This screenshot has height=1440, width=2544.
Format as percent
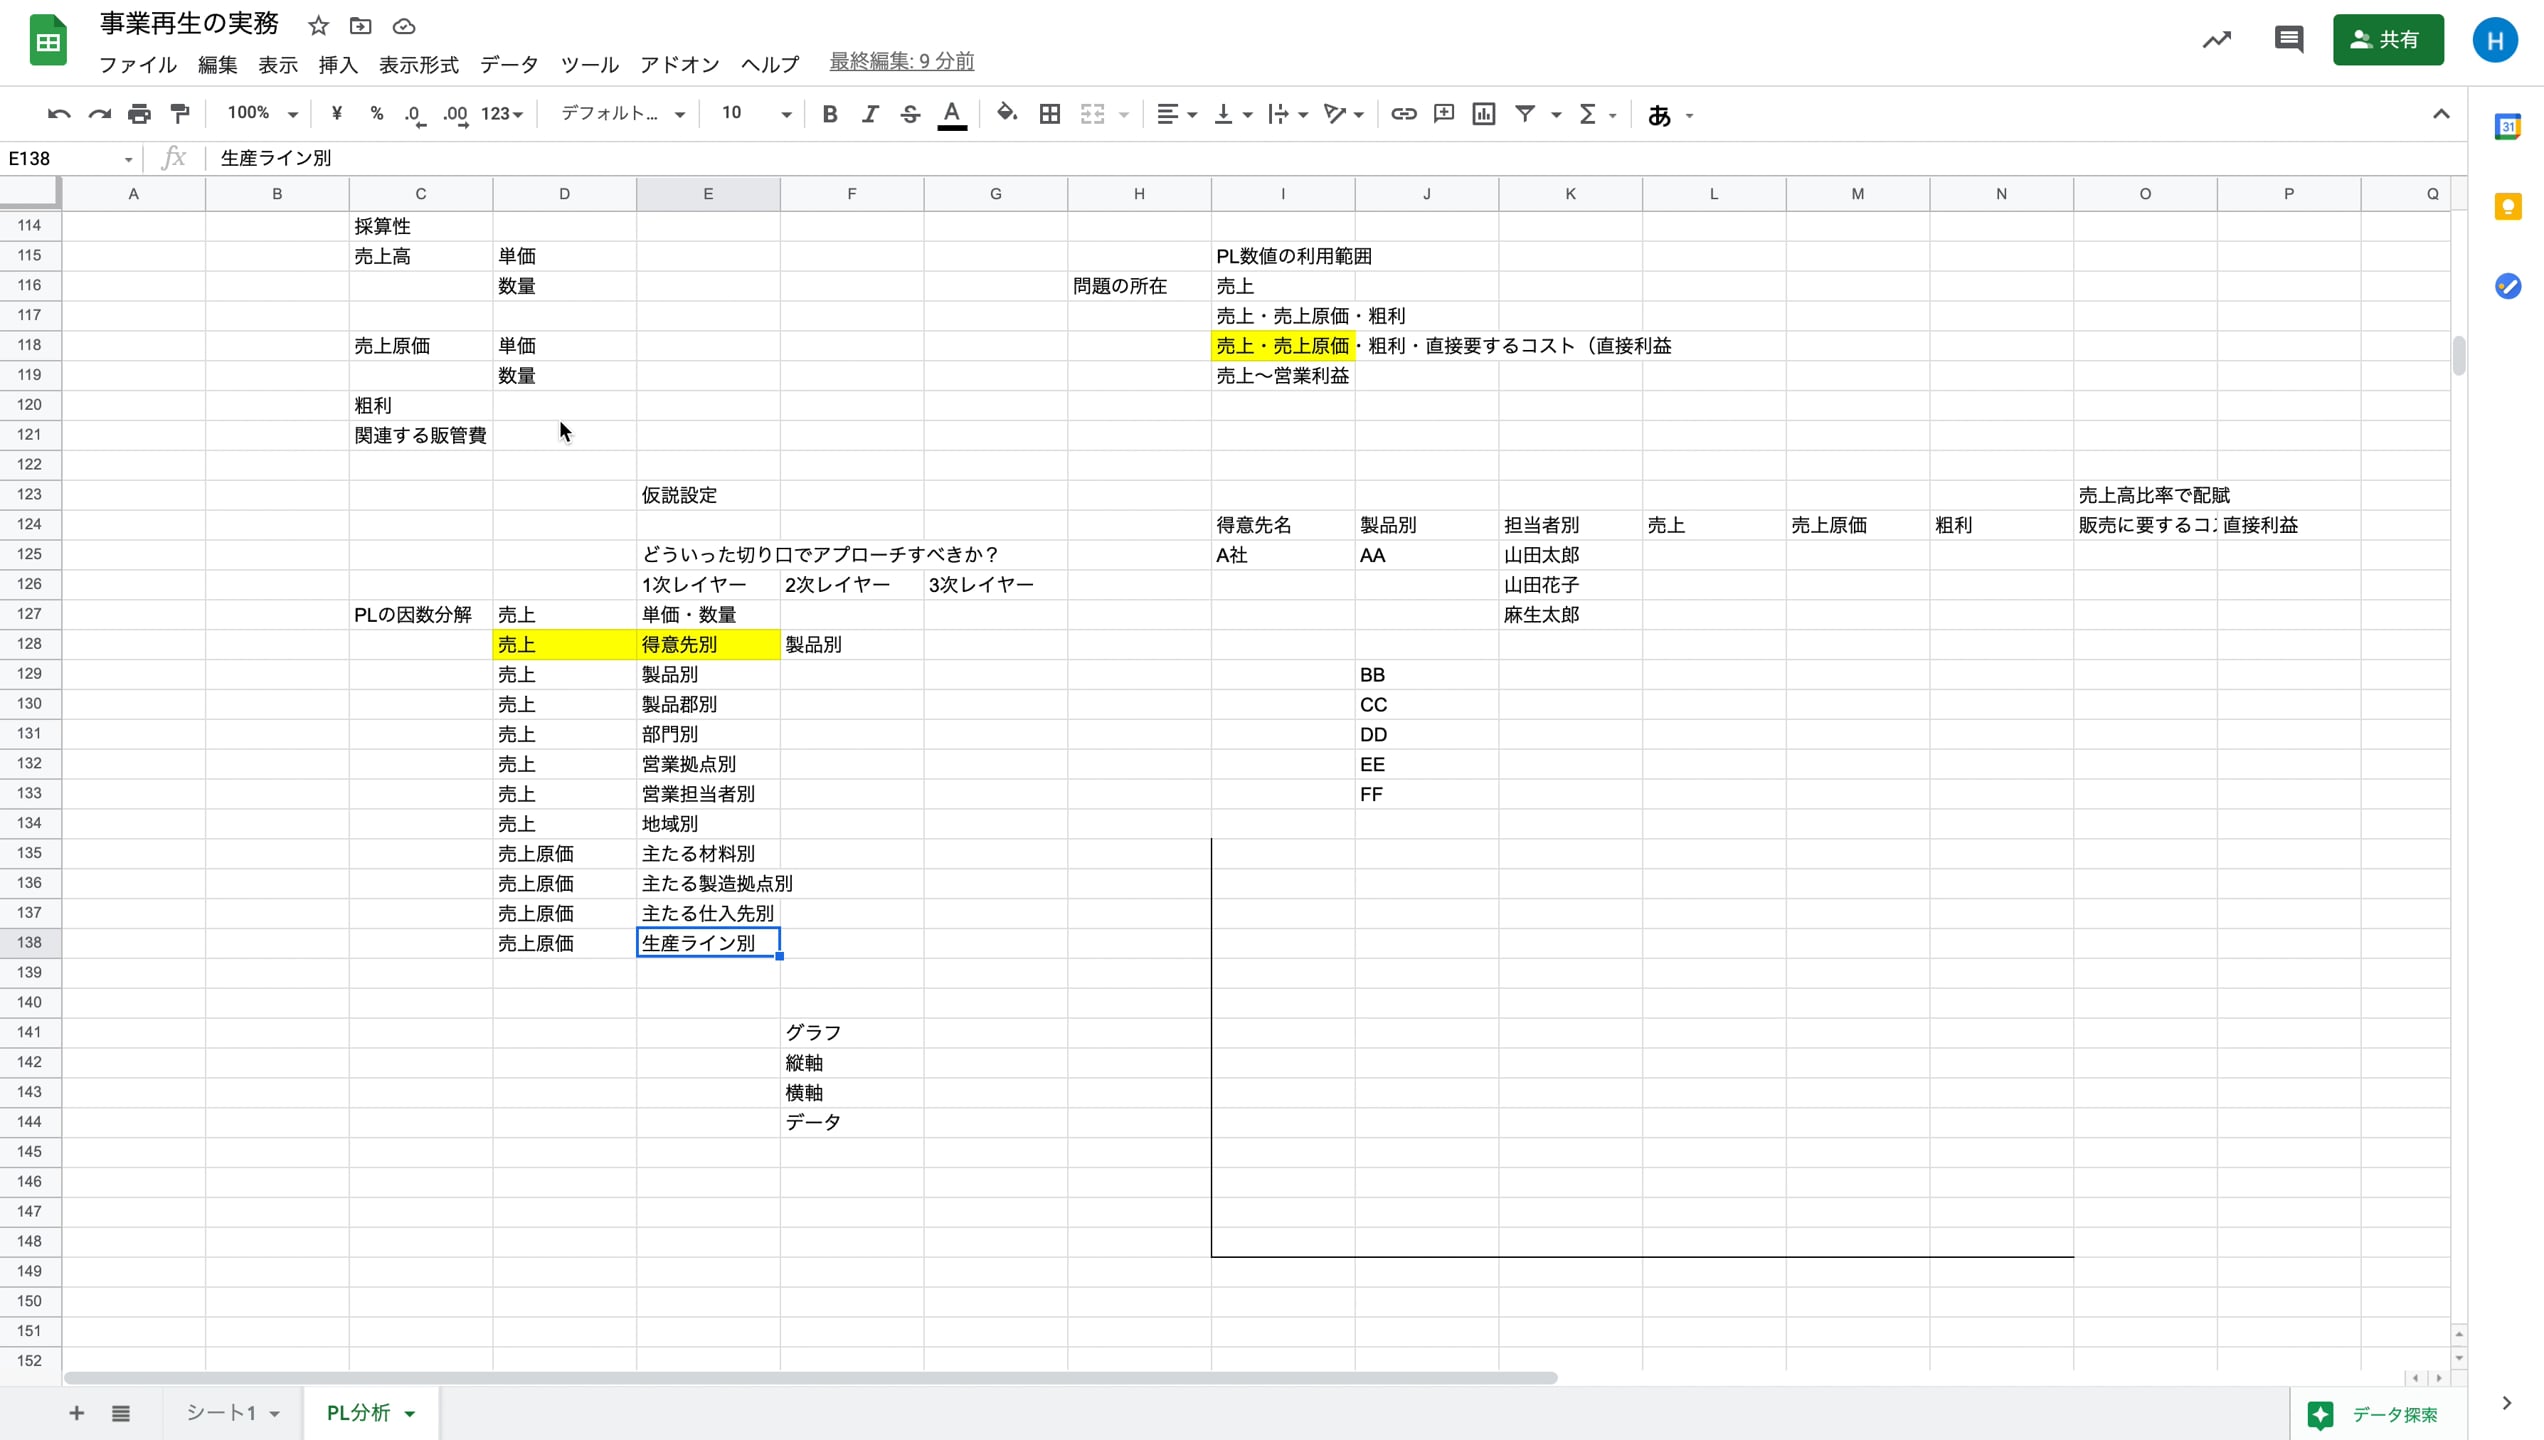pyautogui.click(x=376, y=114)
